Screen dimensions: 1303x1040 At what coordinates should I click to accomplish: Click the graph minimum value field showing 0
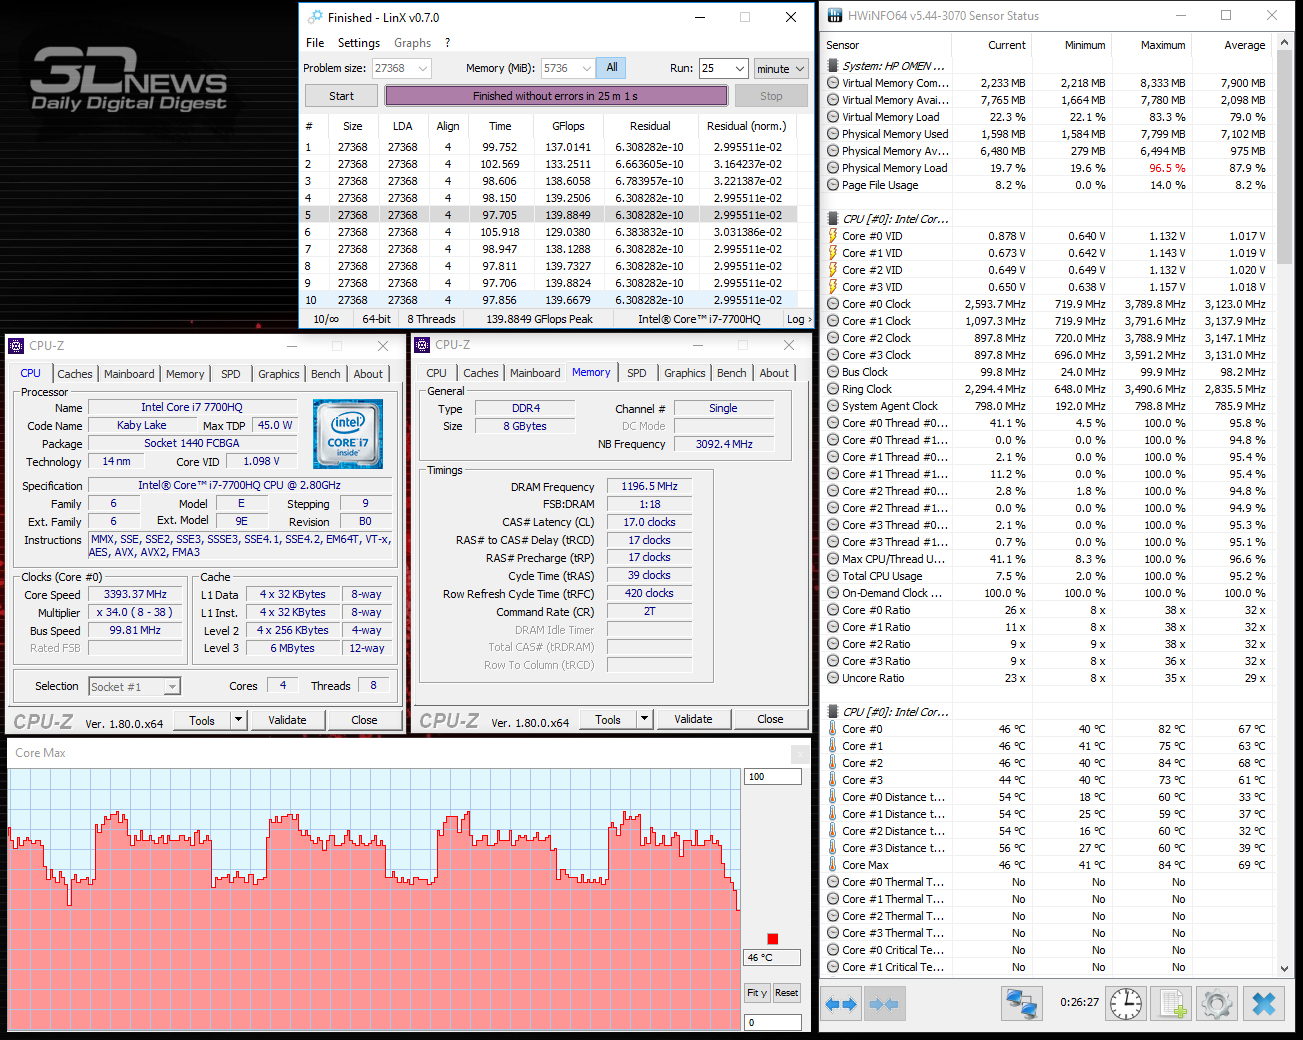coord(772,1022)
